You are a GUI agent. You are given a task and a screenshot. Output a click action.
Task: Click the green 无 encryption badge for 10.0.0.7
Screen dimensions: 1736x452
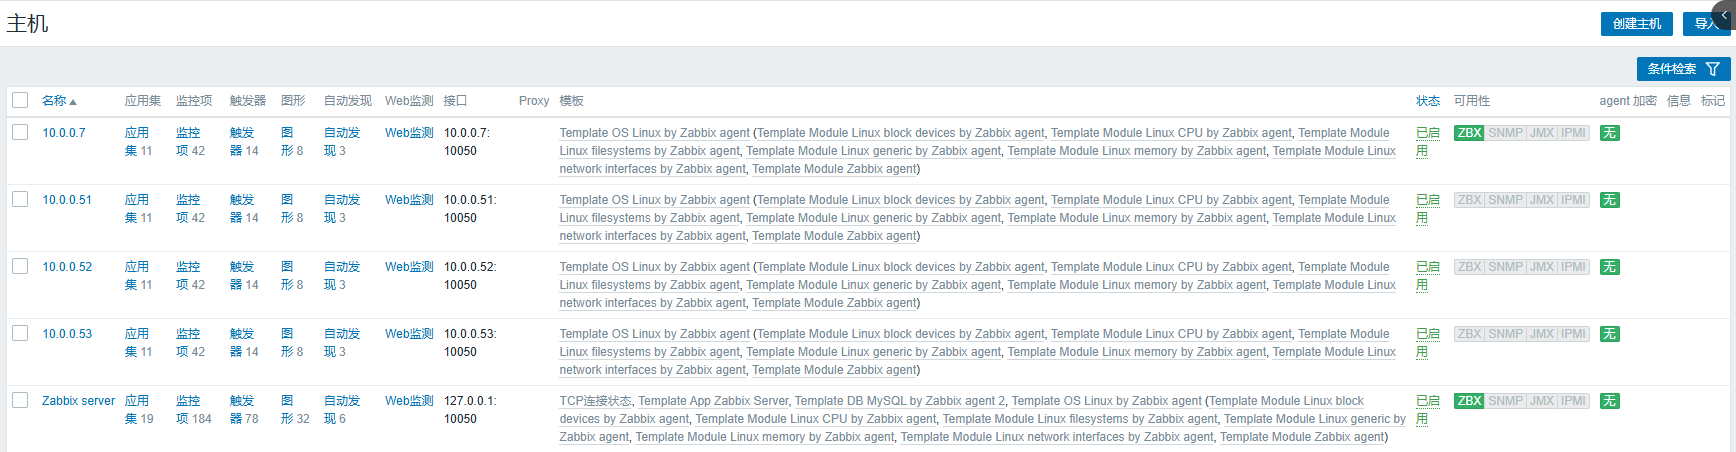point(1609,133)
